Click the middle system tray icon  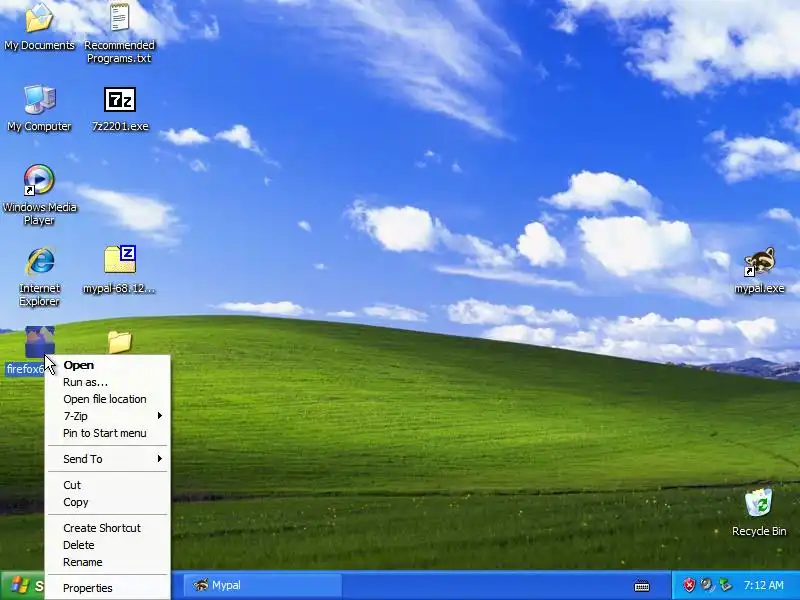click(x=707, y=585)
